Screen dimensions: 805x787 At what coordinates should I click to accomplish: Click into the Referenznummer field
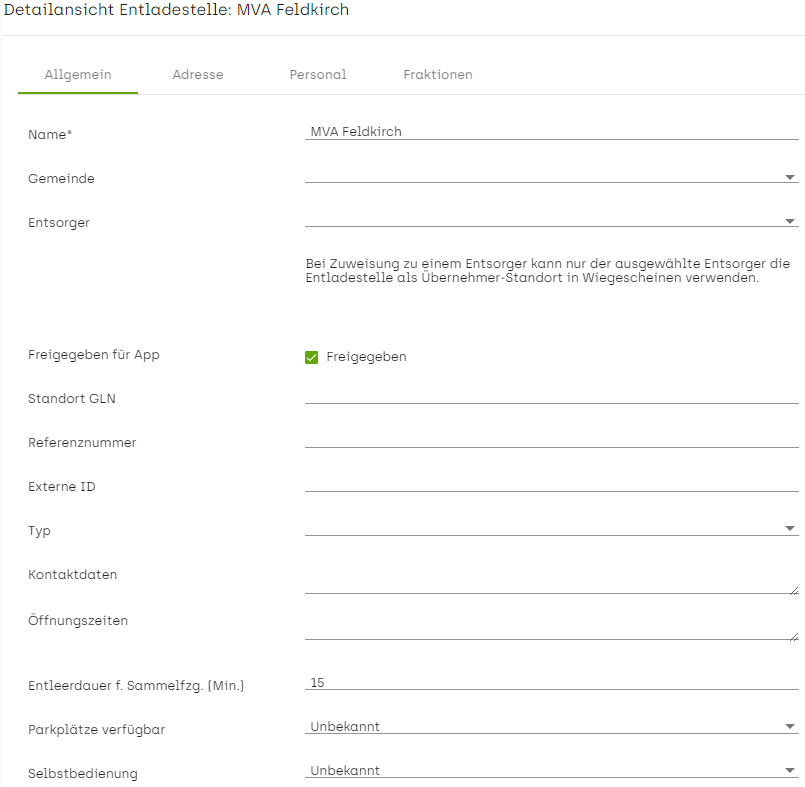[552, 440]
